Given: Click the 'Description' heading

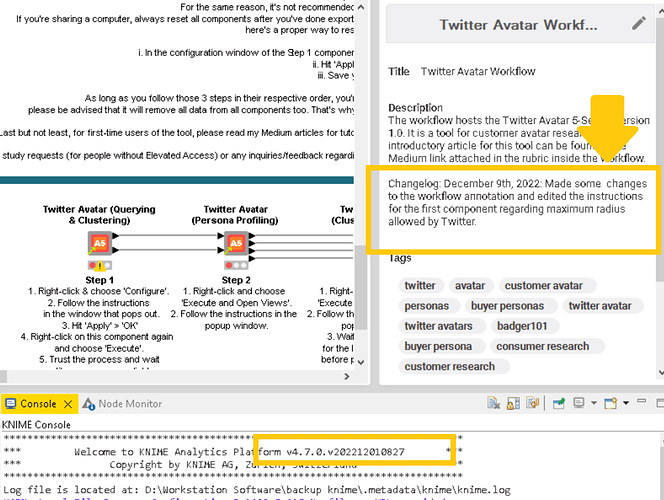Looking at the screenshot, I should (415, 108).
